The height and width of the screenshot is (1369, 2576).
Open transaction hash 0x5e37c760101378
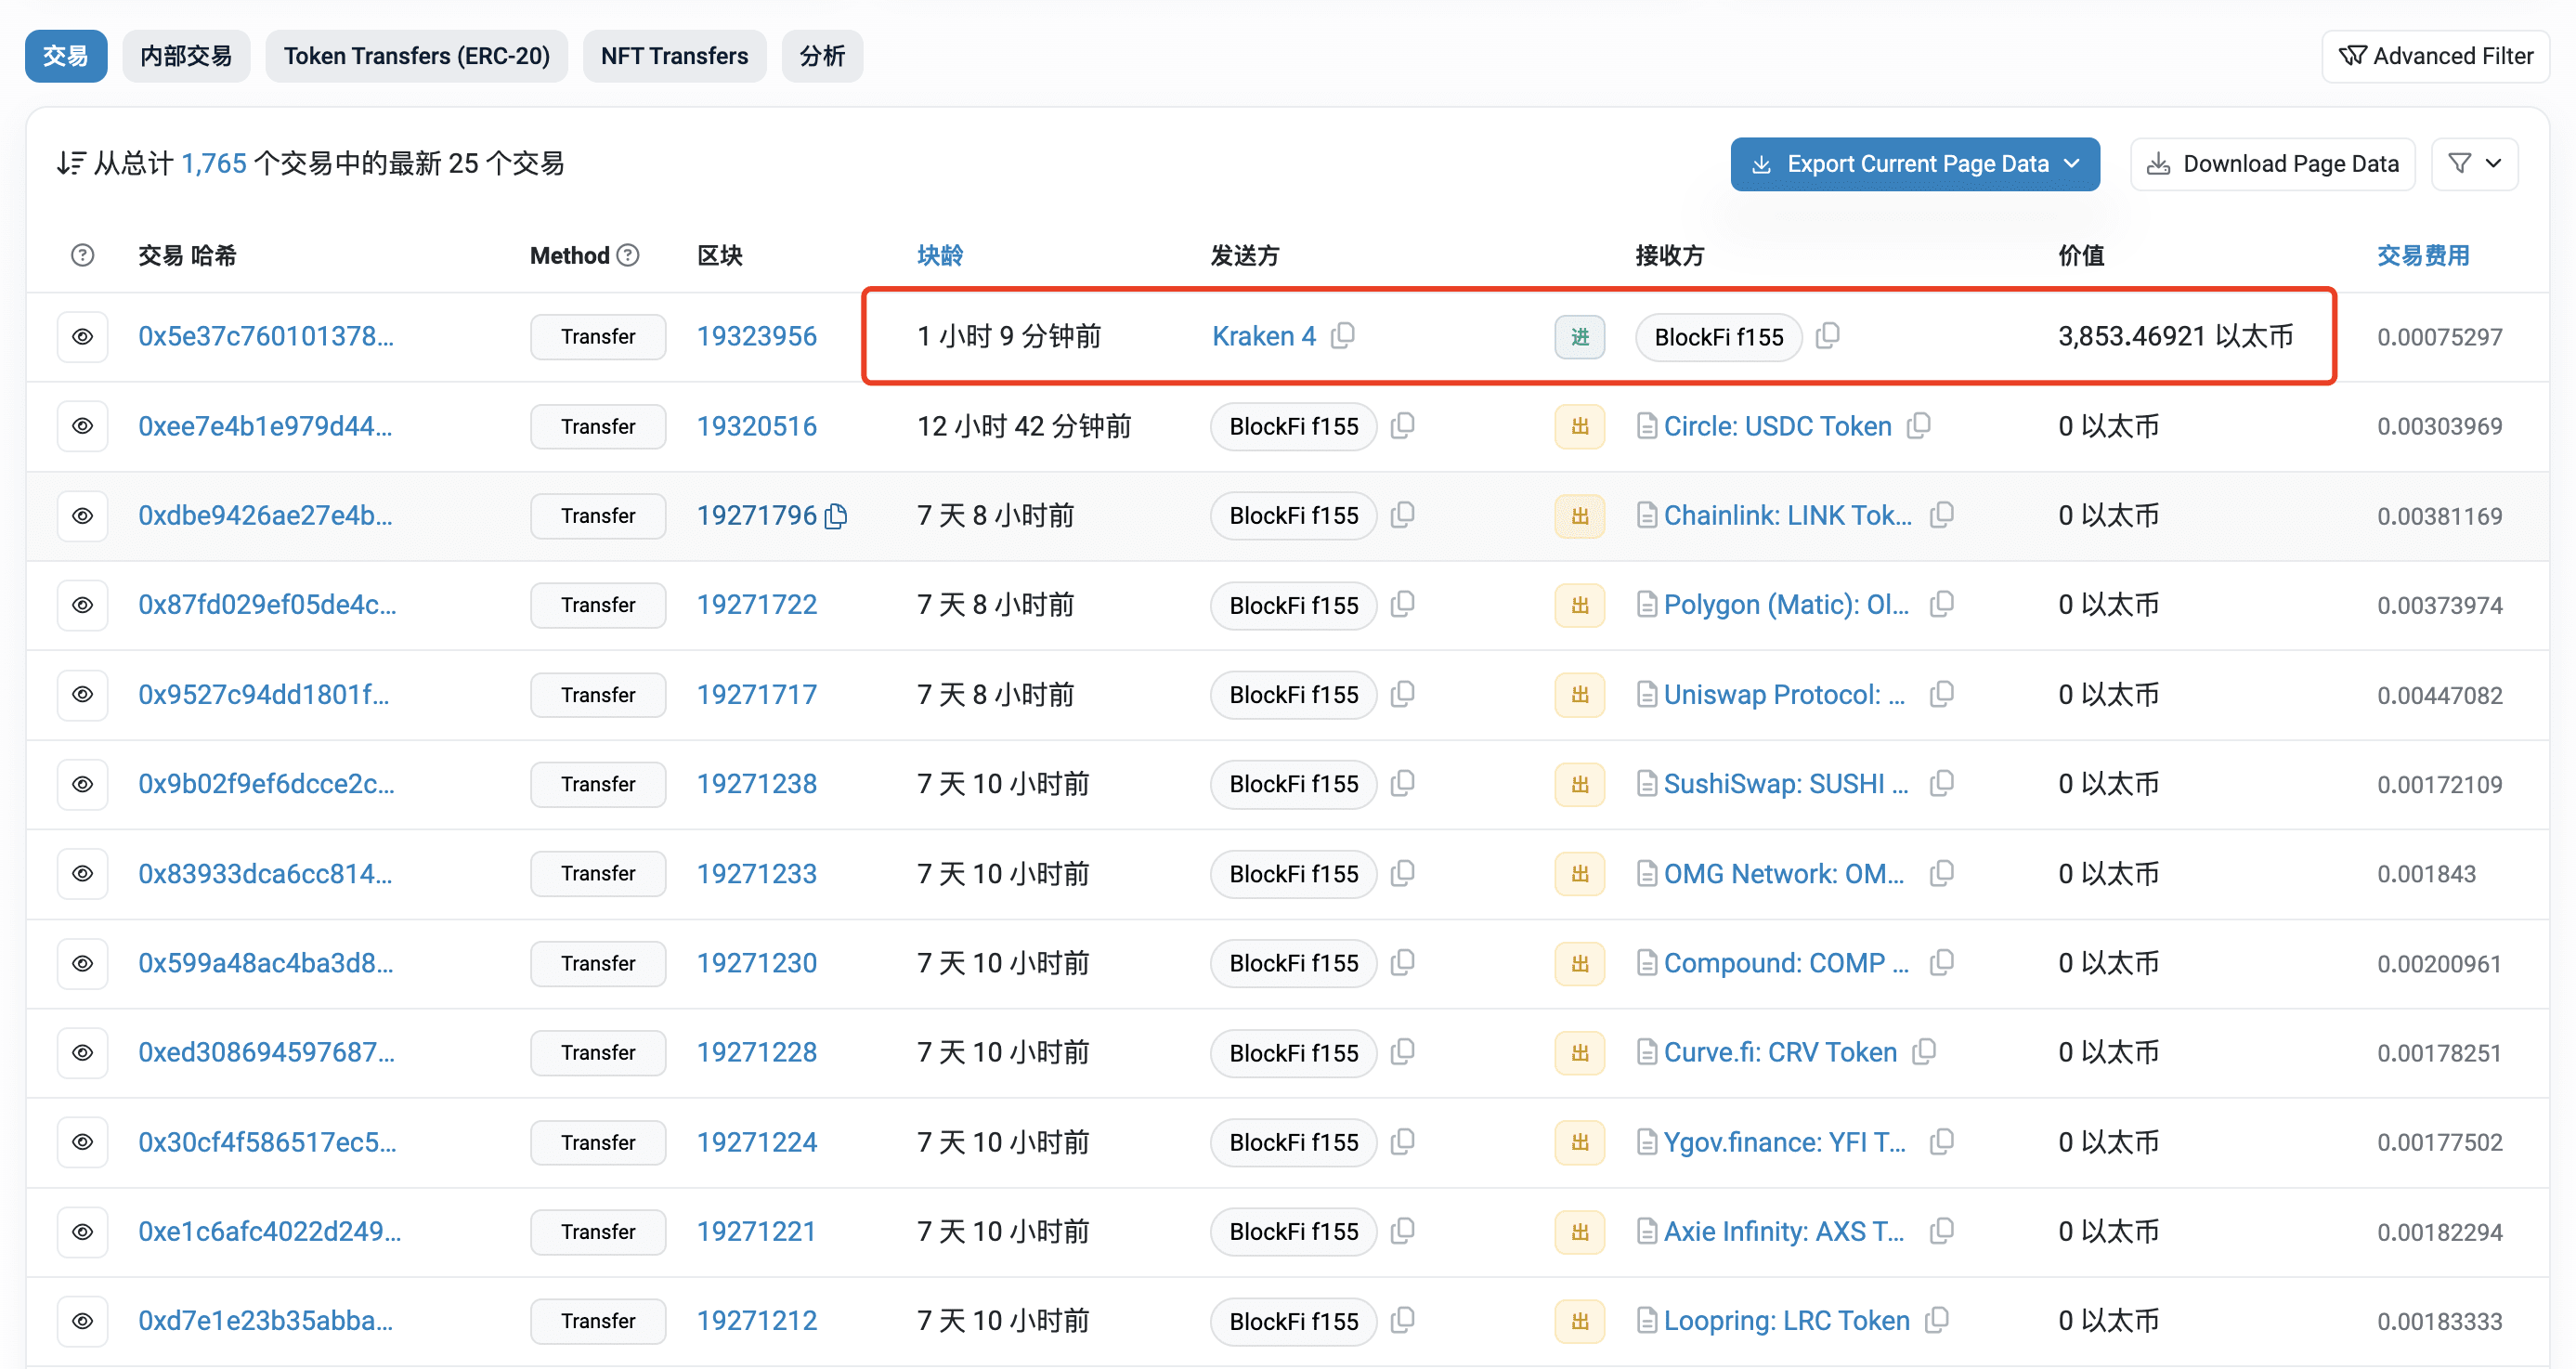point(266,336)
